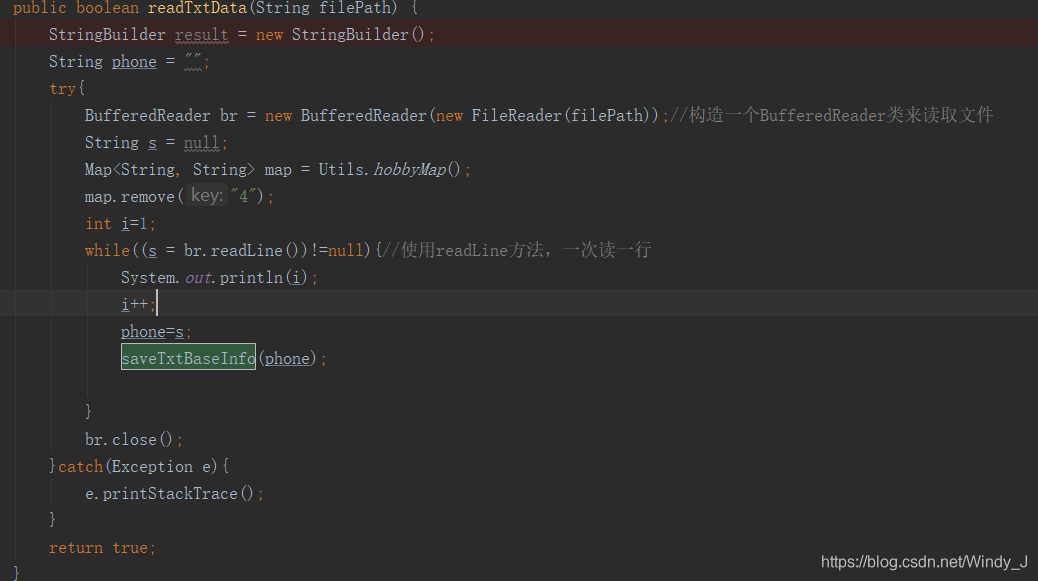Click Exception type in catch clause
Viewport: 1038px width, 581px height.
point(152,467)
